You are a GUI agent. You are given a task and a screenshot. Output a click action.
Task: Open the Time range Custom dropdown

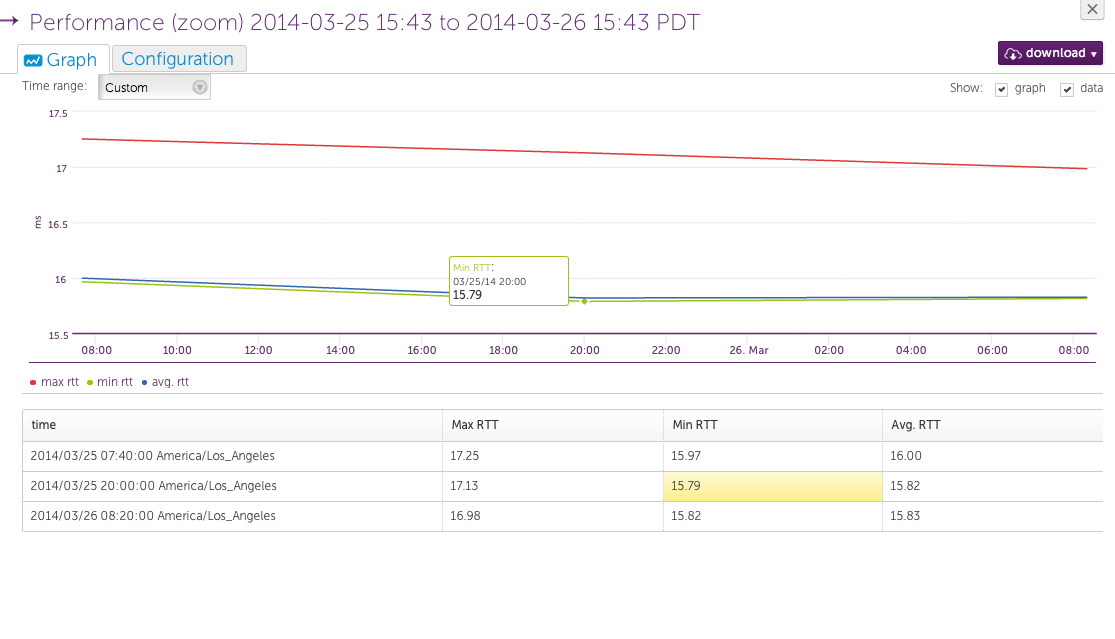coord(154,87)
